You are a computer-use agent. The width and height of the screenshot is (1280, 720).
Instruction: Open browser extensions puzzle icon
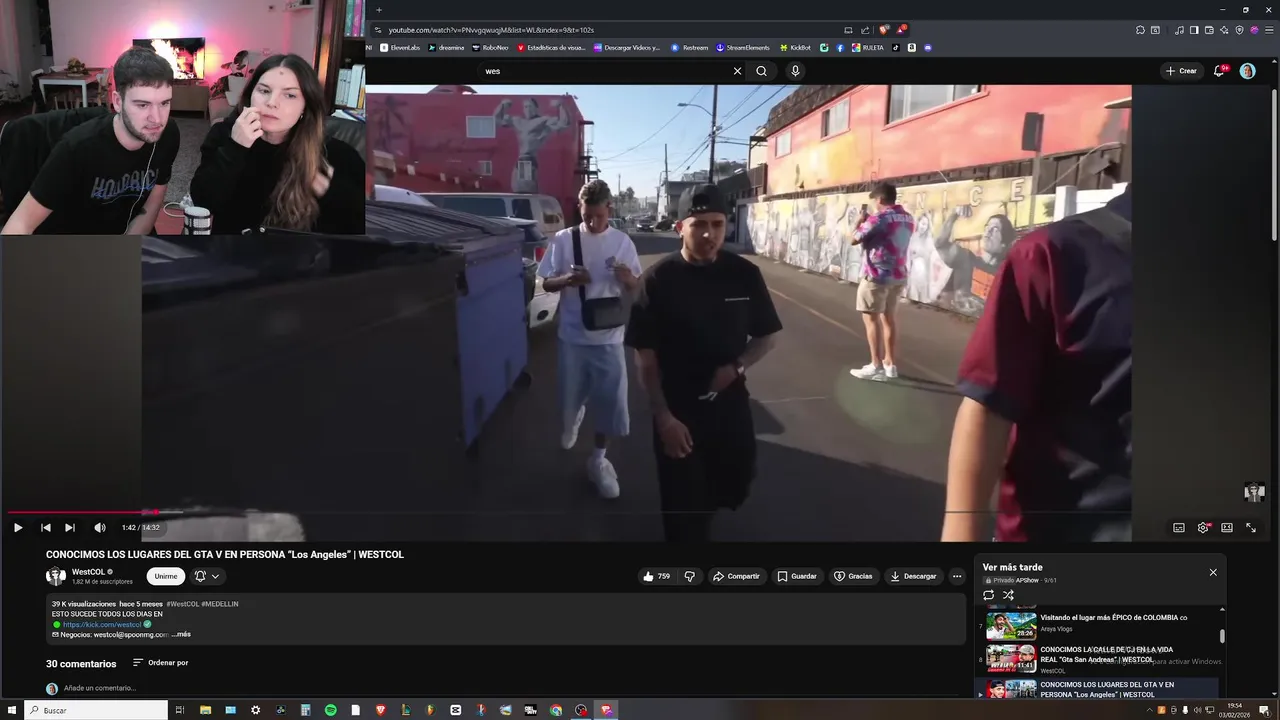pyautogui.click(x=1140, y=30)
